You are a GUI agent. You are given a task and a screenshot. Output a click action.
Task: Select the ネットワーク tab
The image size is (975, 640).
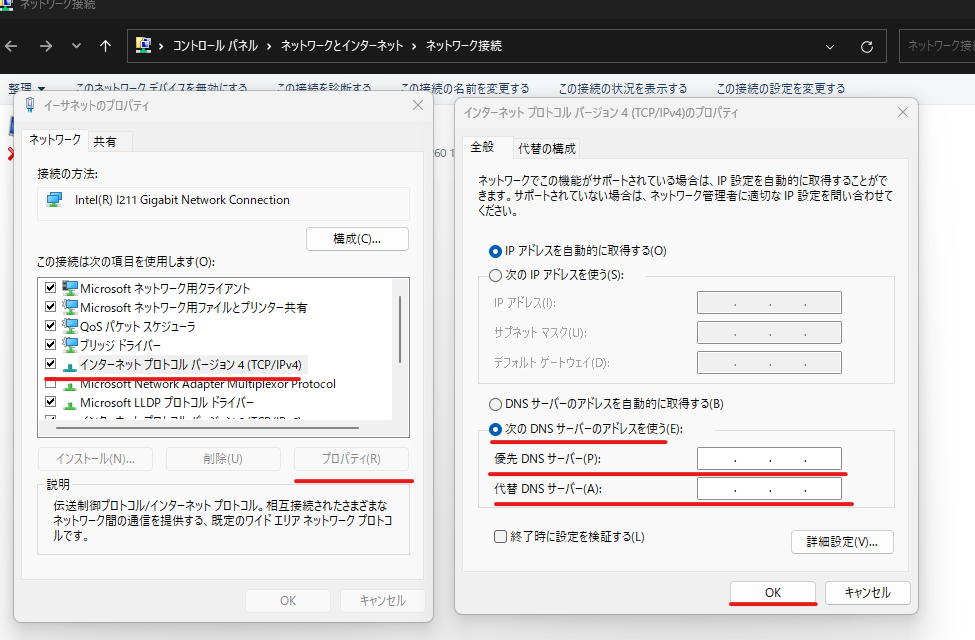55,140
